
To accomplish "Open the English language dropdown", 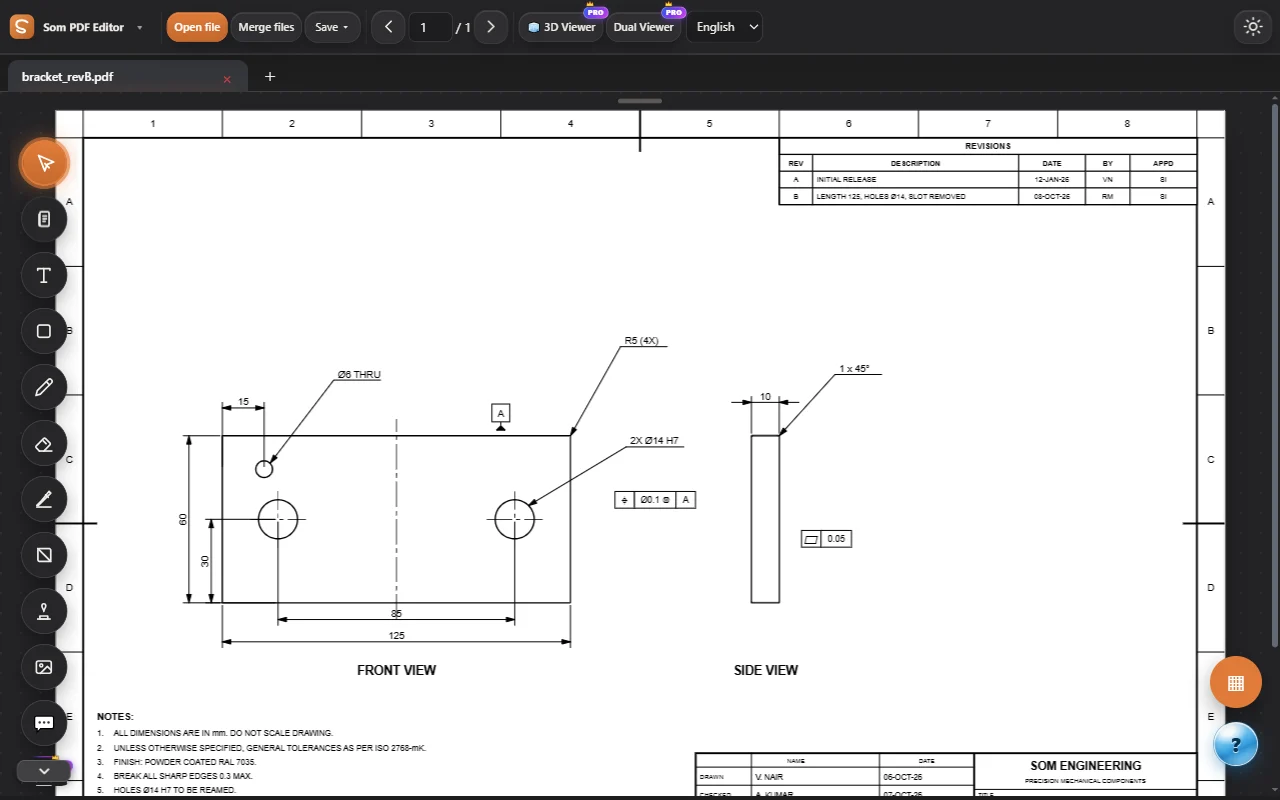I will [x=724, y=27].
